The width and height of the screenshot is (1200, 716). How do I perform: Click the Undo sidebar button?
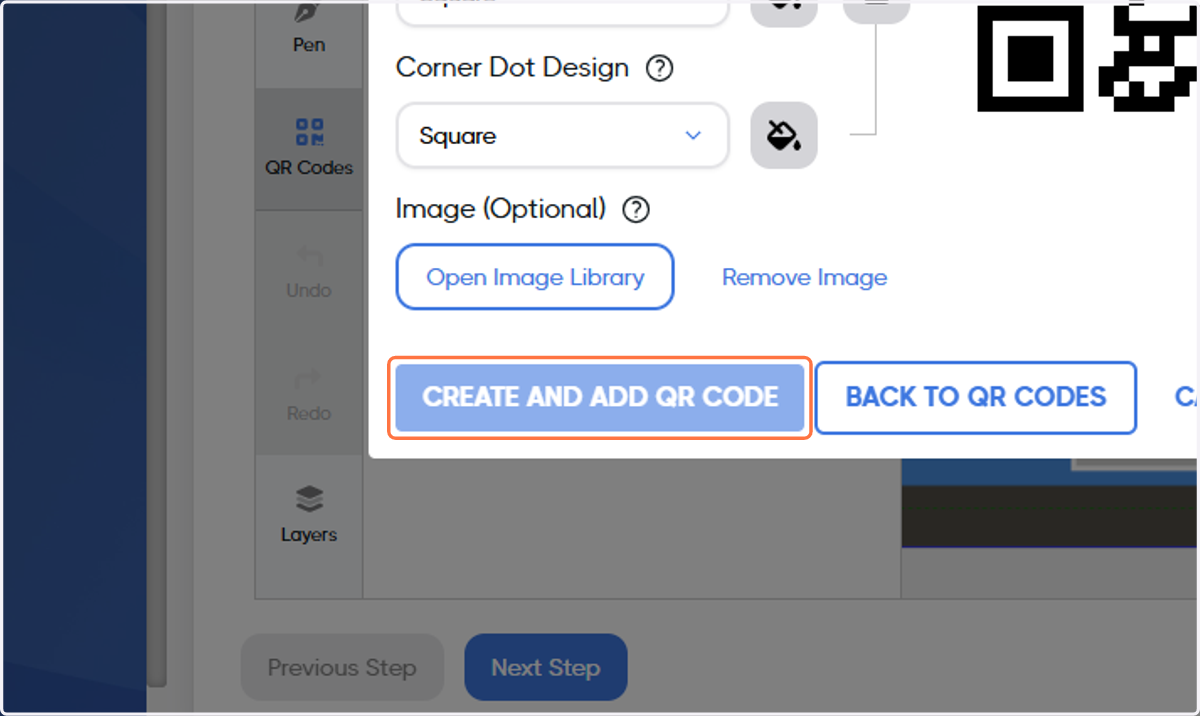tap(309, 272)
